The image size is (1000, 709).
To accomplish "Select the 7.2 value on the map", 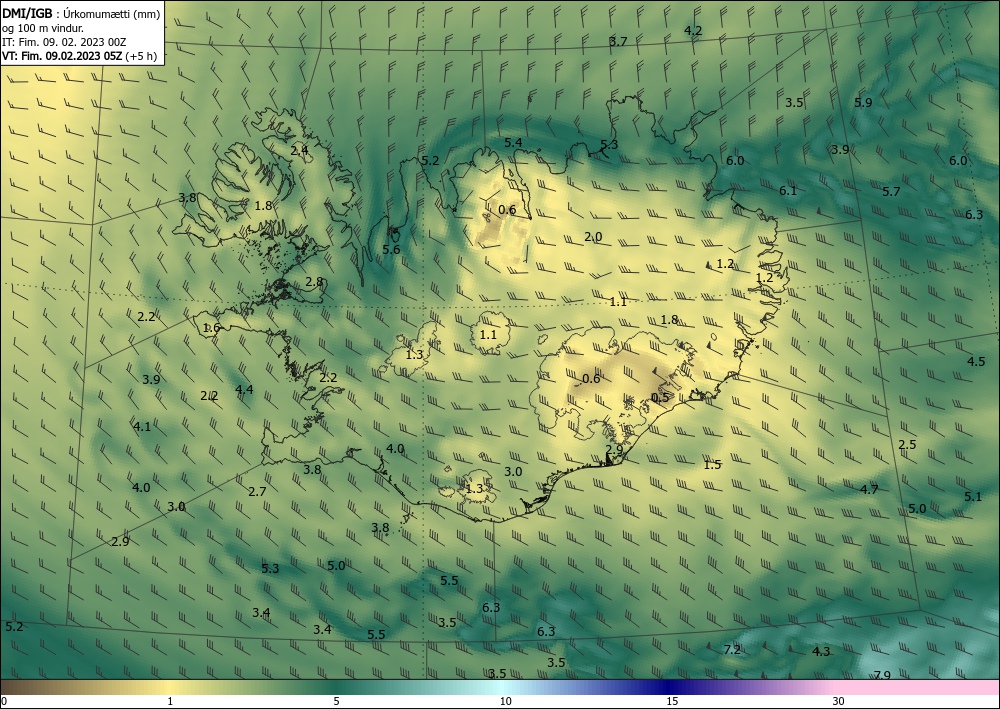I will pyautogui.click(x=732, y=649).
